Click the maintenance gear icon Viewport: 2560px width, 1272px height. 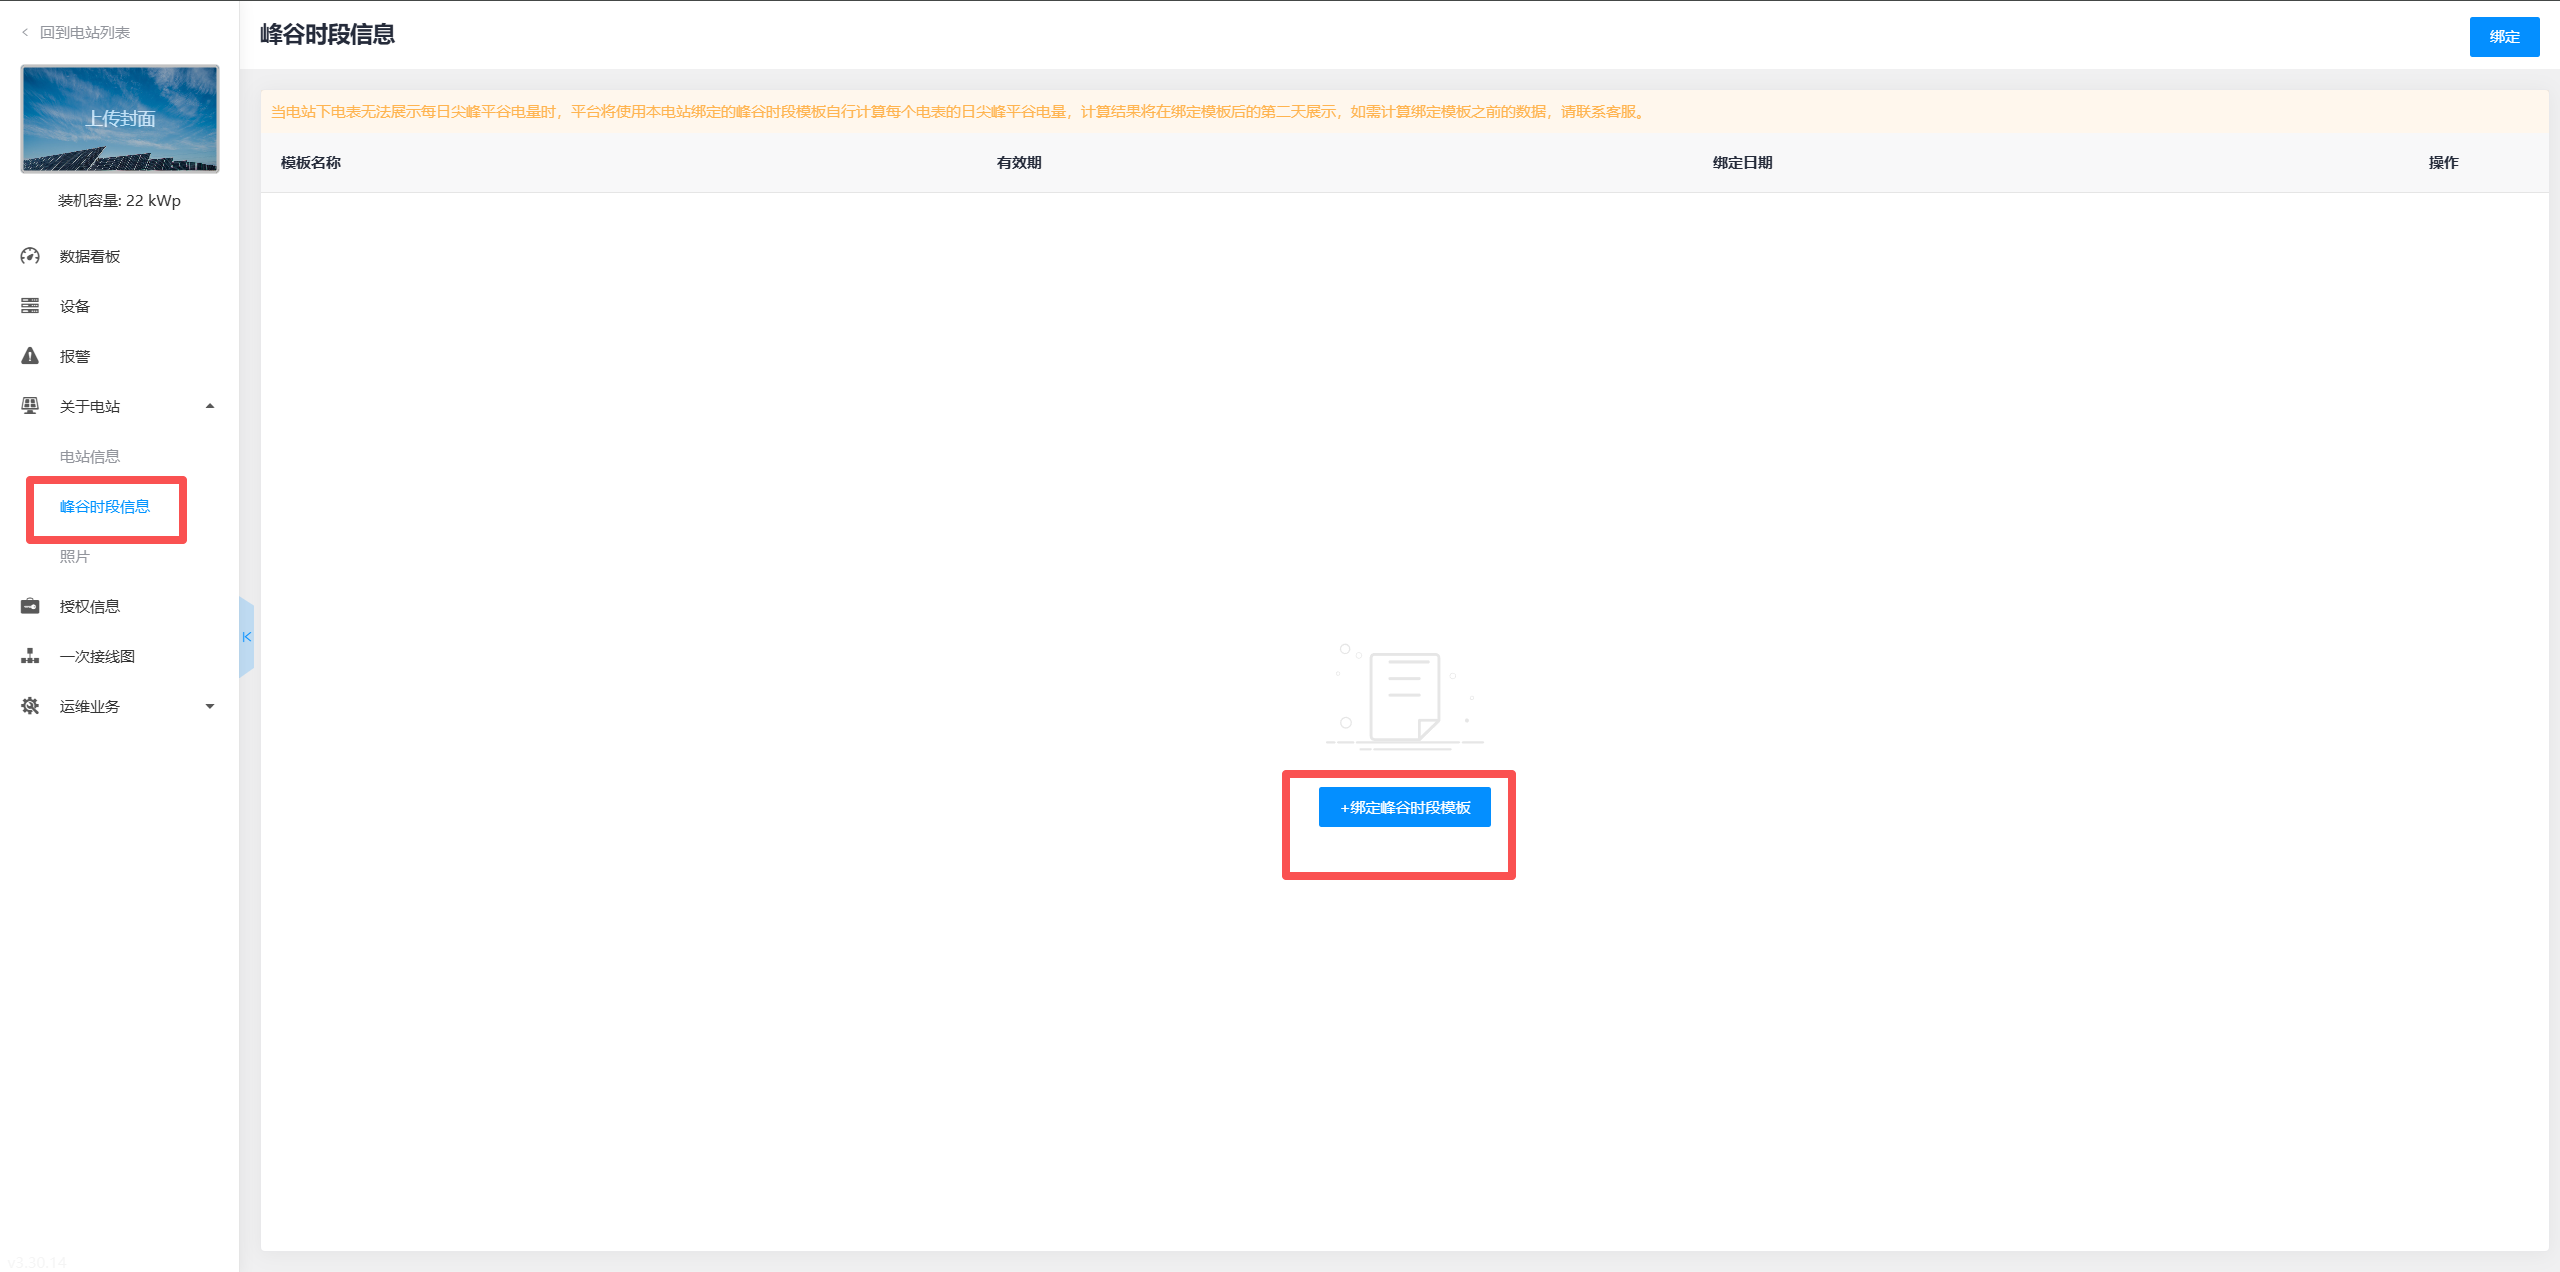click(x=30, y=706)
